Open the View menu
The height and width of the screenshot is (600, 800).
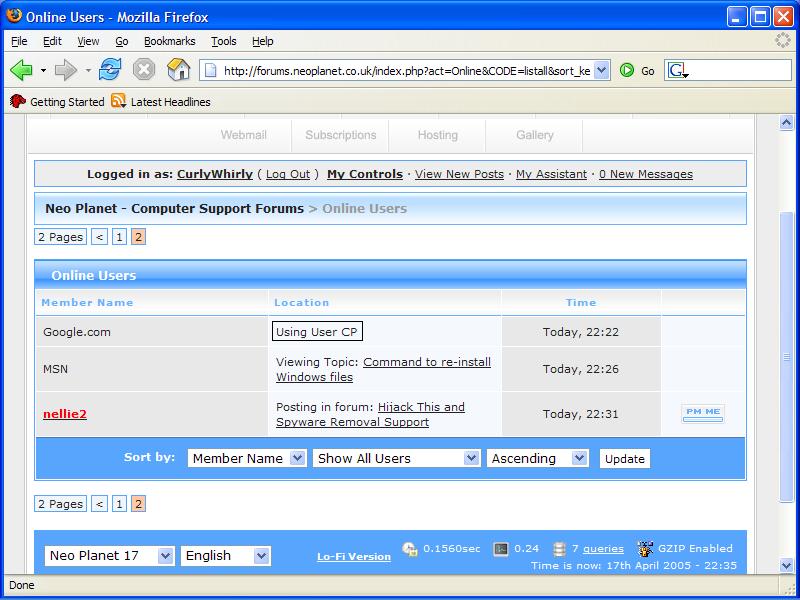[88, 41]
